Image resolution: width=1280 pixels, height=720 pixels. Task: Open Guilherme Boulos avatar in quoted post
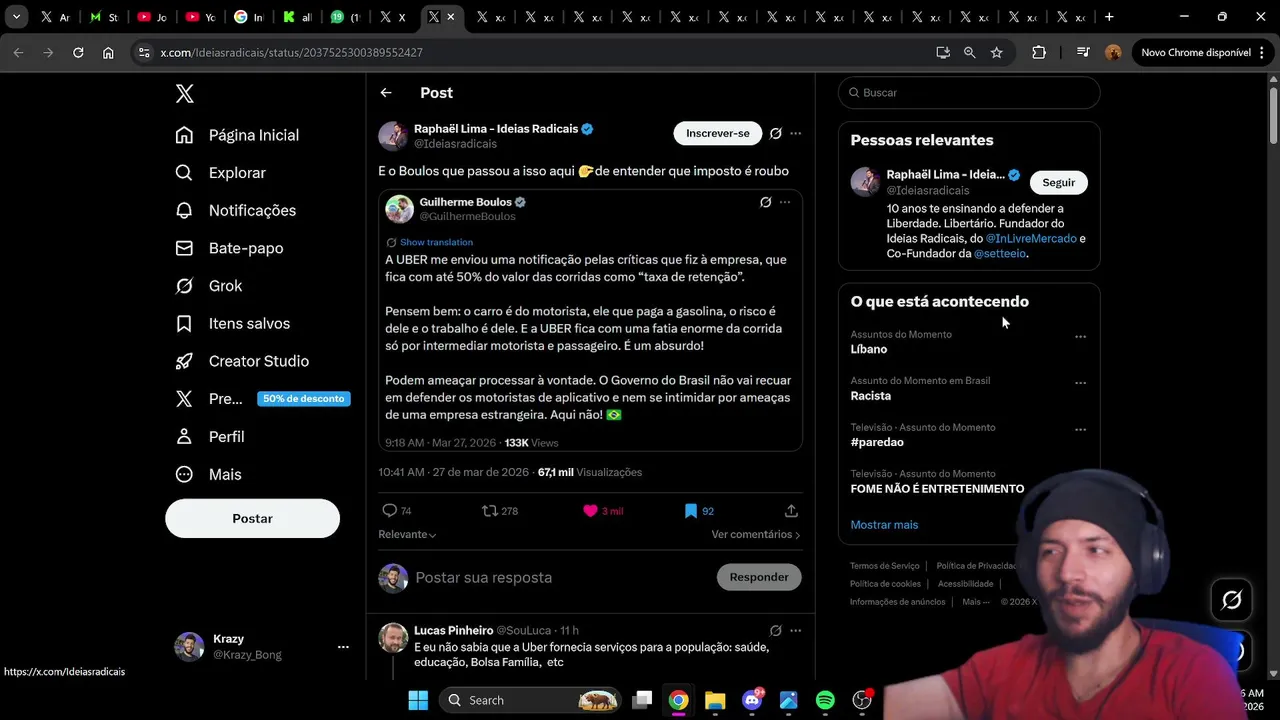400,208
